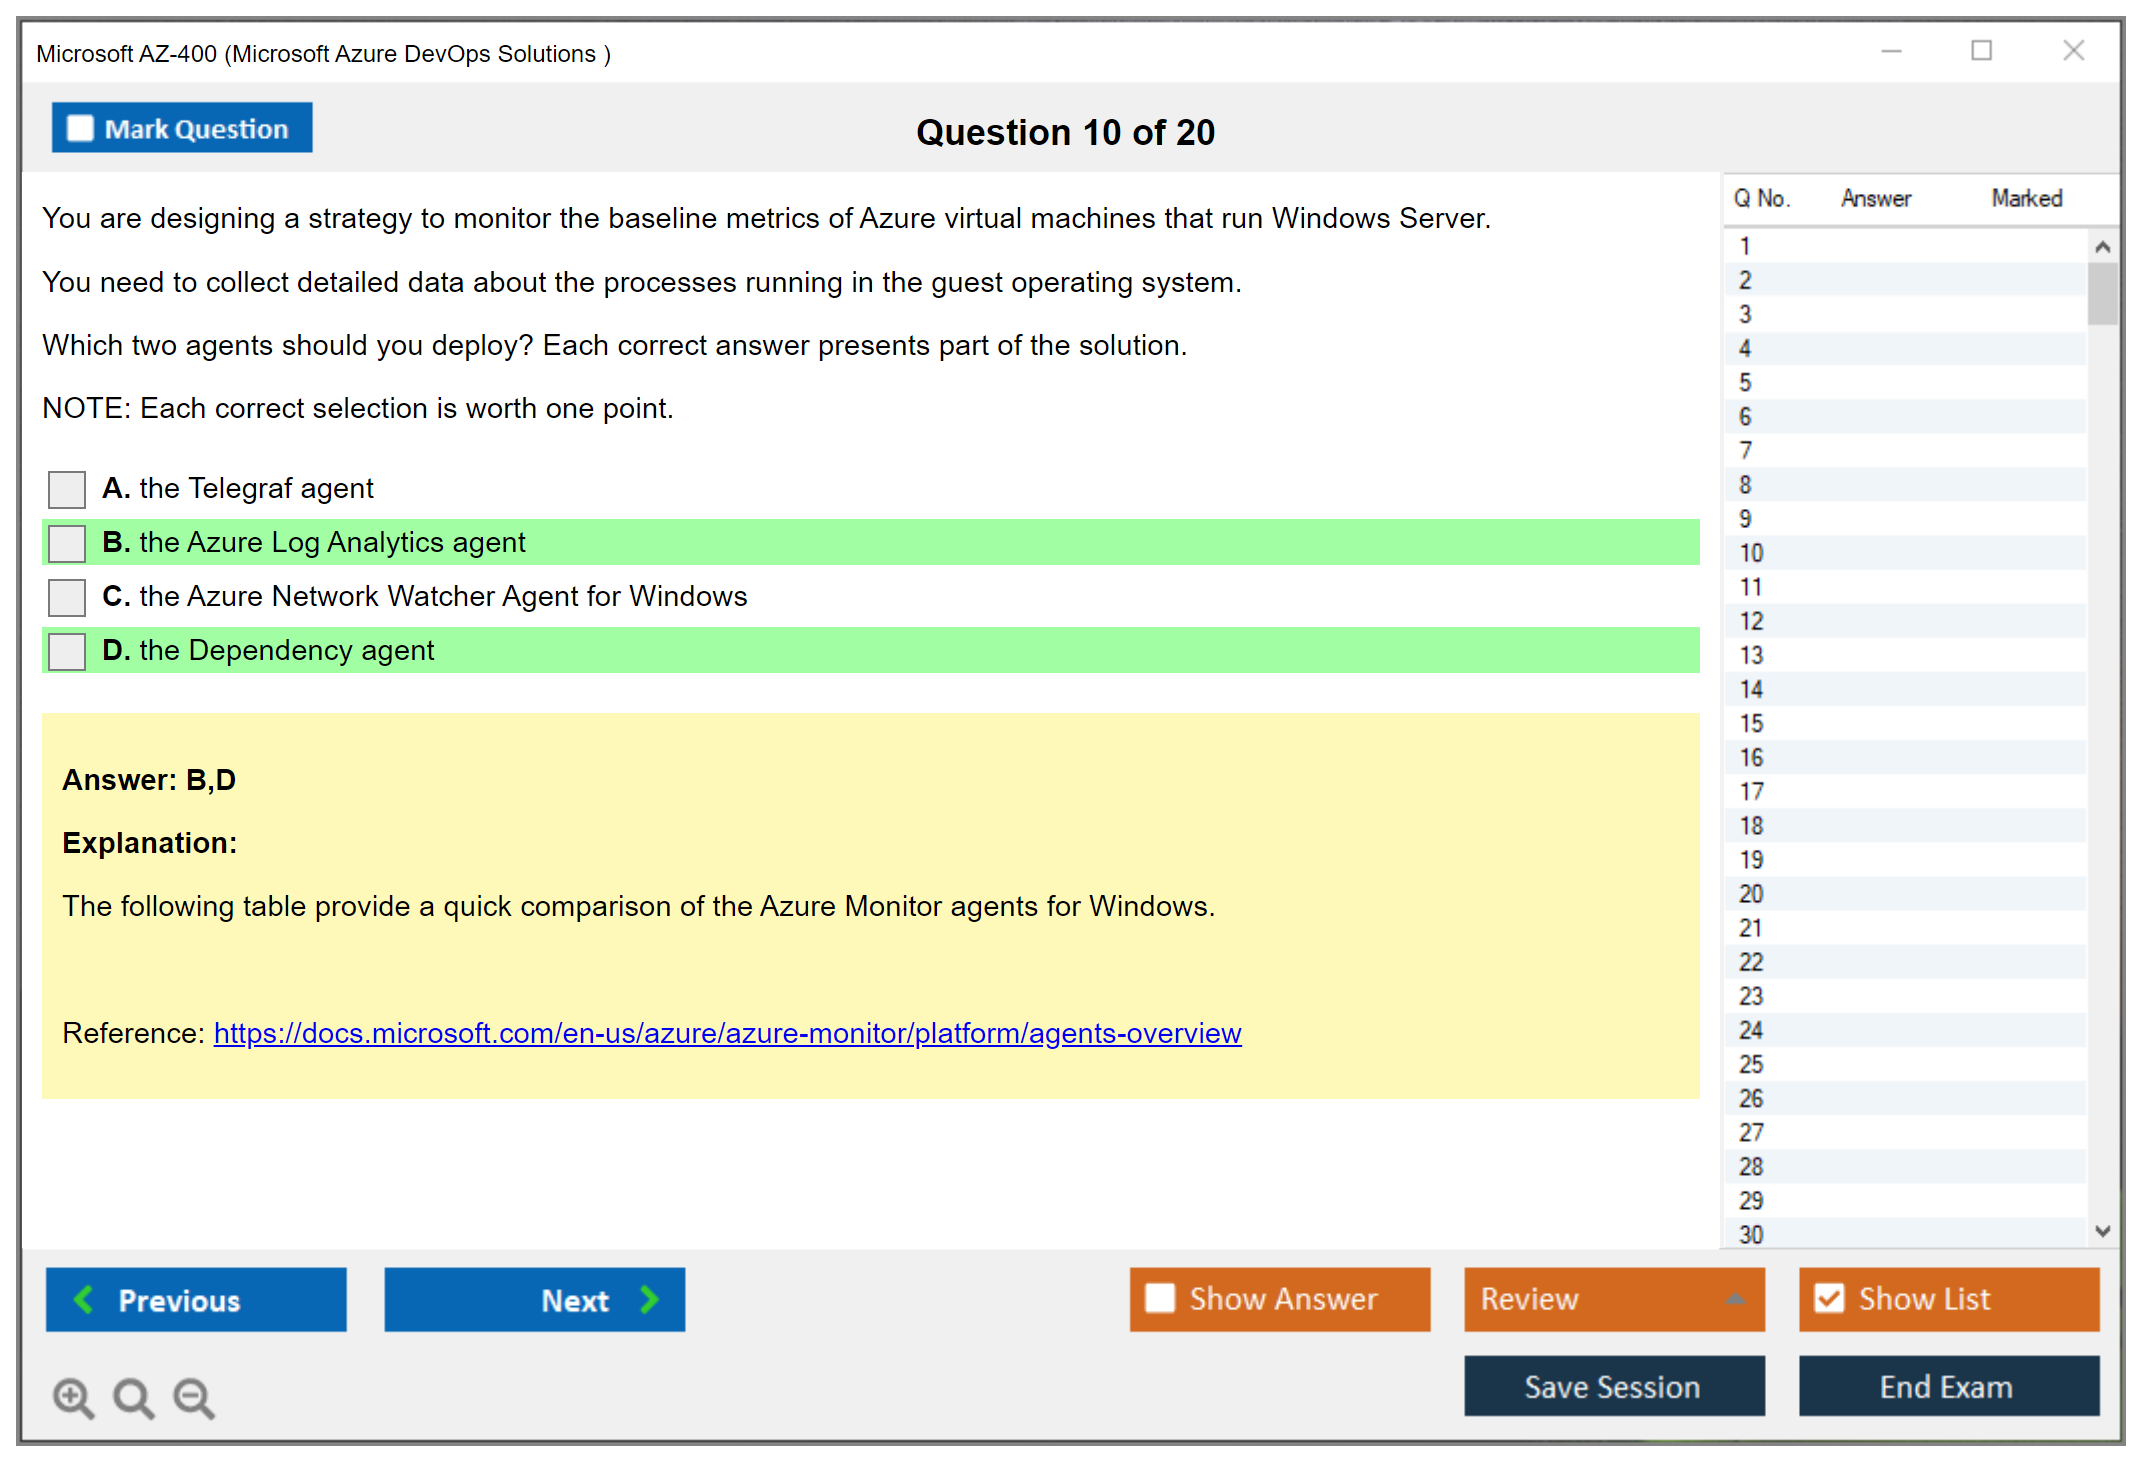Select question 20 in the list
The height and width of the screenshot is (1470, 2150).
tap(1751, 893)
